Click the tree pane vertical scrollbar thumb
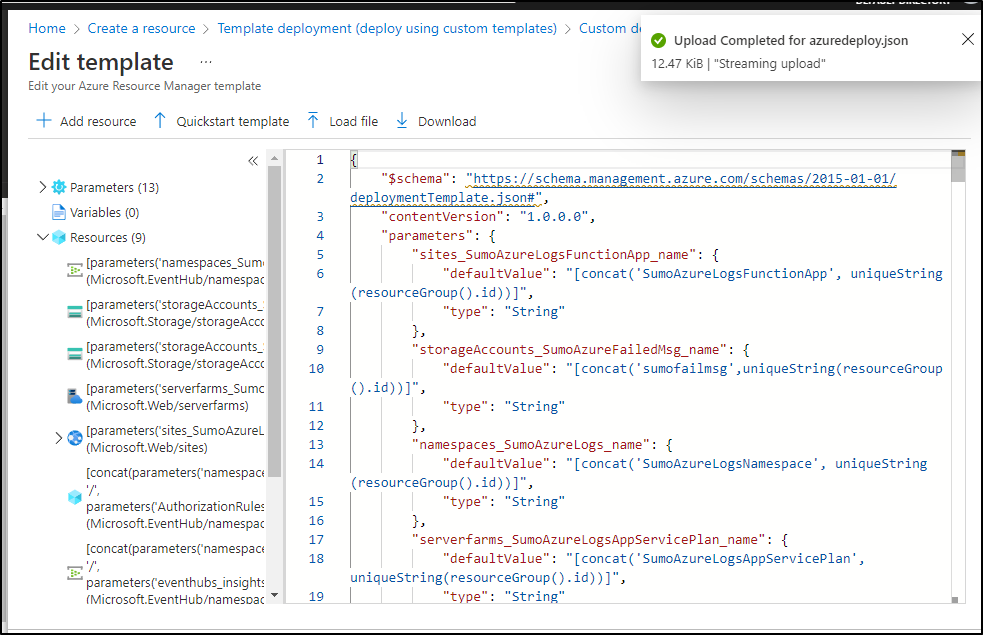Screen dimensions: 983x635 pos(275,321)
